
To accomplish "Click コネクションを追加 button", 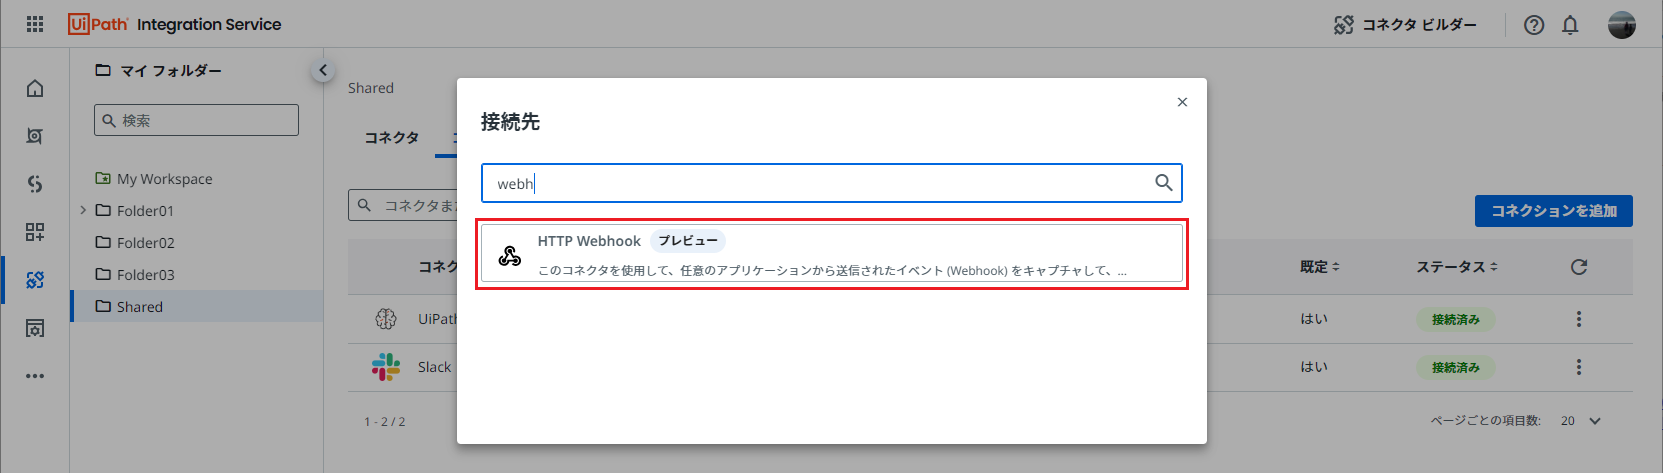I will pos(1554,211).
